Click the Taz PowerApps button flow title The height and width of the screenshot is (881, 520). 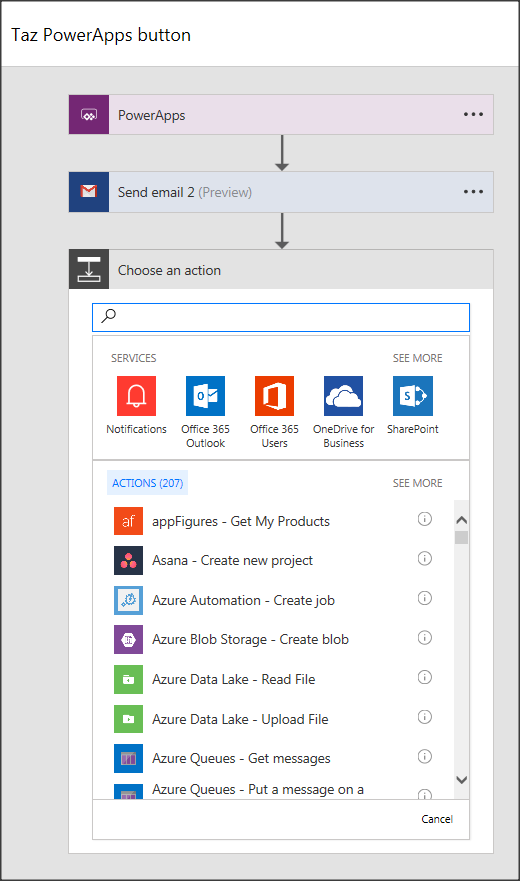(x=101, y=35)
